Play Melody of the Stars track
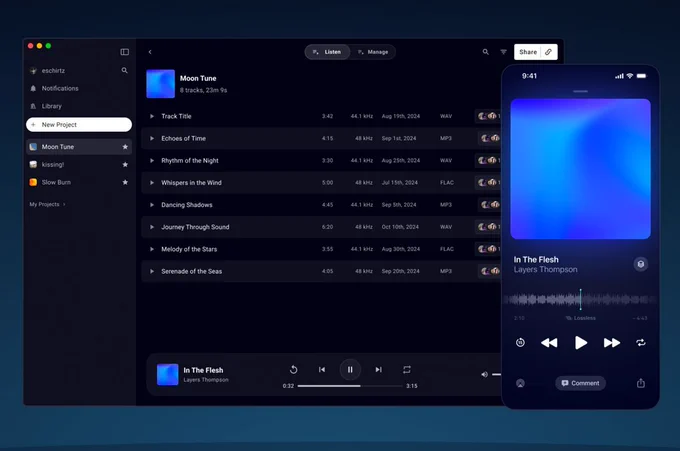This screenshot has width=680, height=451. click(152, 249)
